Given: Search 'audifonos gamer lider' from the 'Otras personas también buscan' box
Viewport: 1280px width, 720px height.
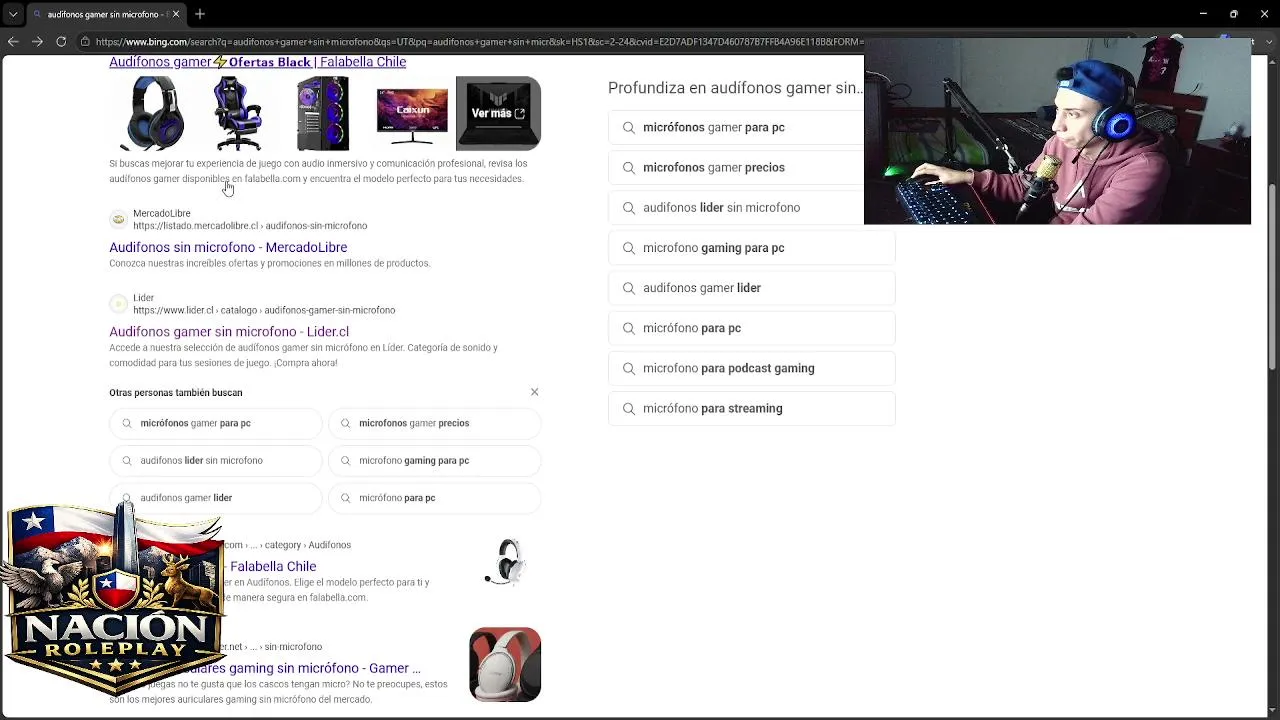Looking at the screenshot, I should [216, 498].
